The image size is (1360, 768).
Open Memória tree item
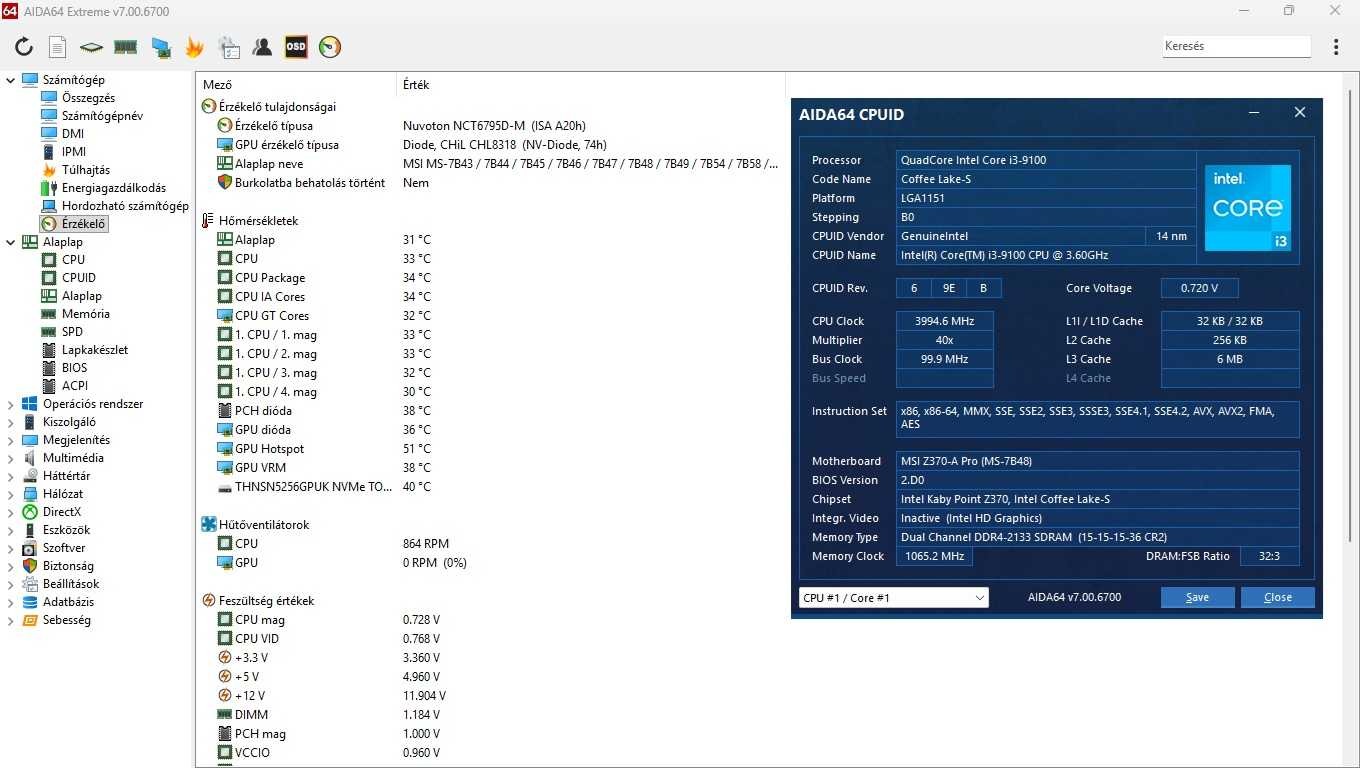tap(86, 314)
